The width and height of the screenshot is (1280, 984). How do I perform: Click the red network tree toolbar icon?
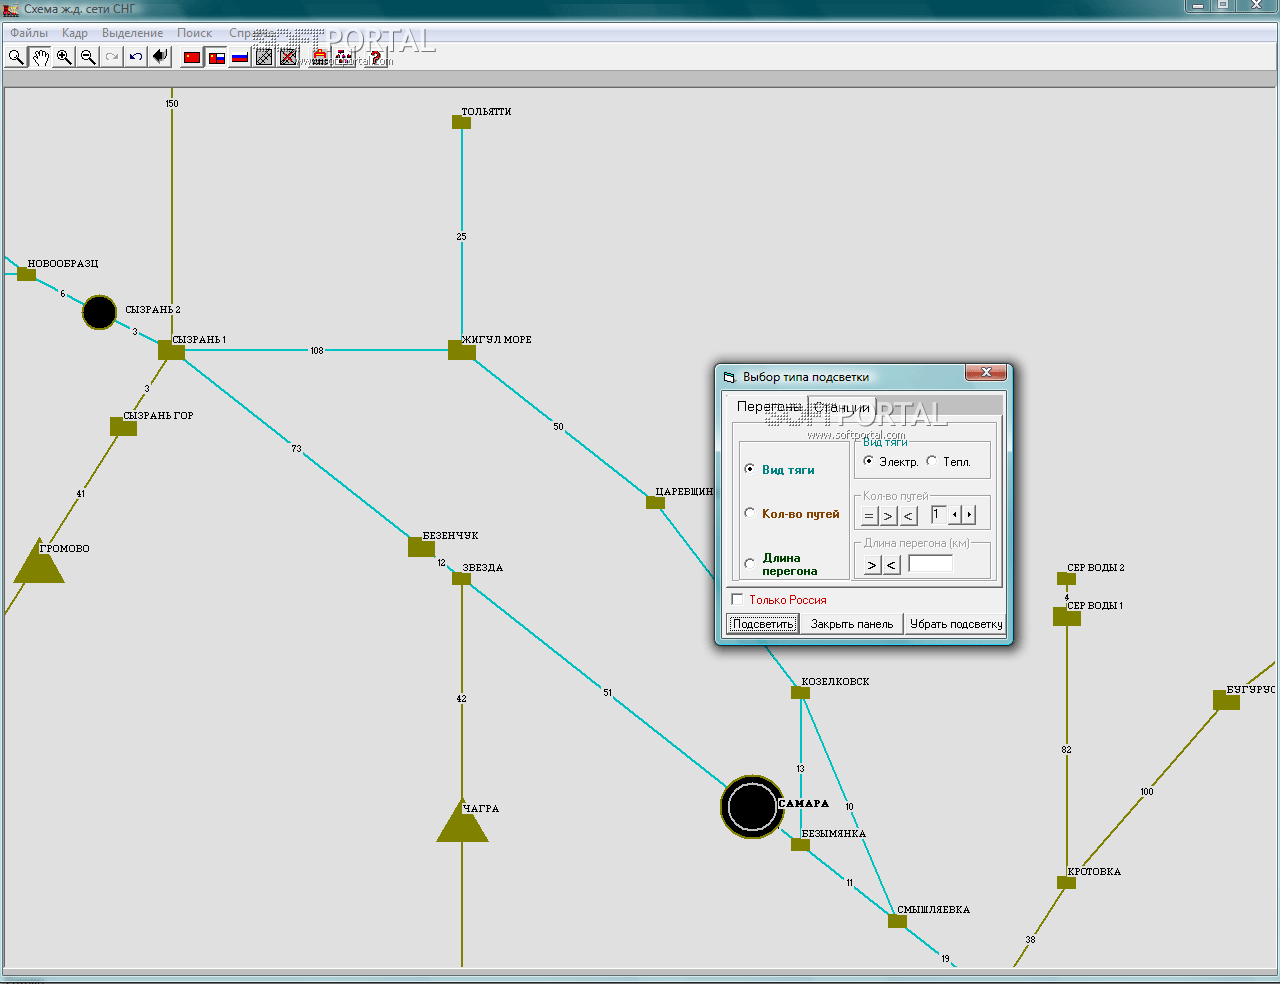click(x=344, y=57)
